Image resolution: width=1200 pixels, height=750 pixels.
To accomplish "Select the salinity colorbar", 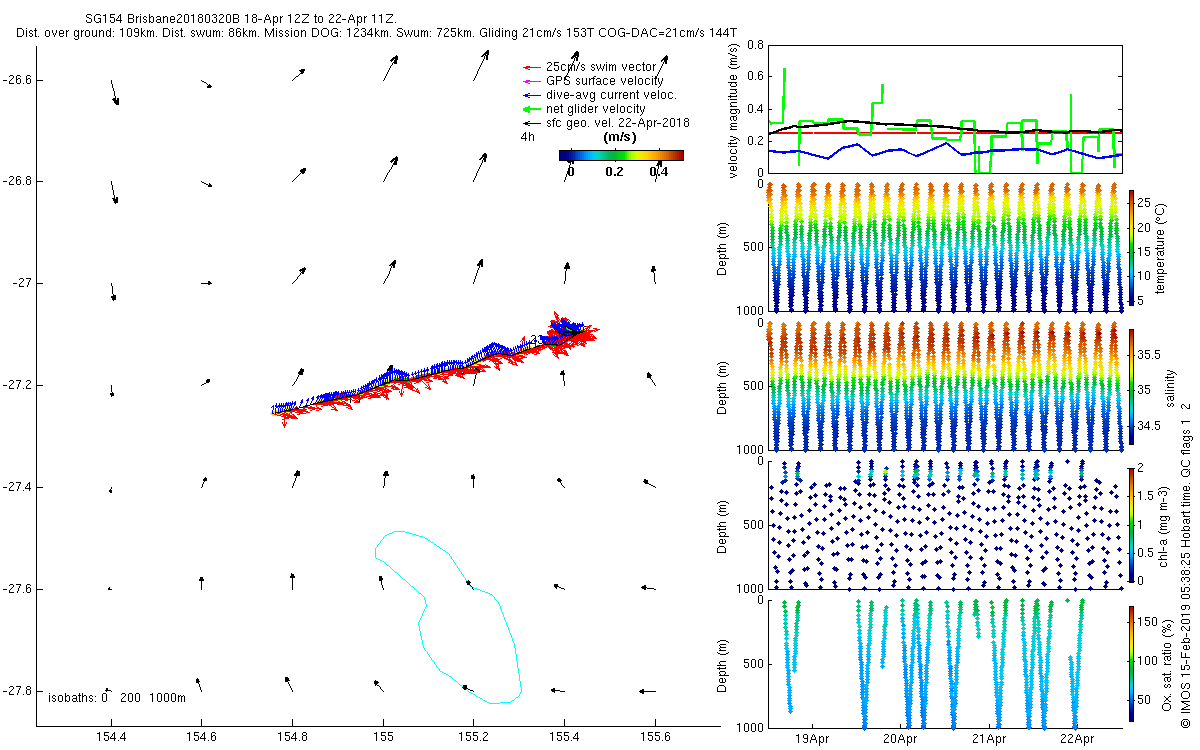I will [x=1131, y=385].
